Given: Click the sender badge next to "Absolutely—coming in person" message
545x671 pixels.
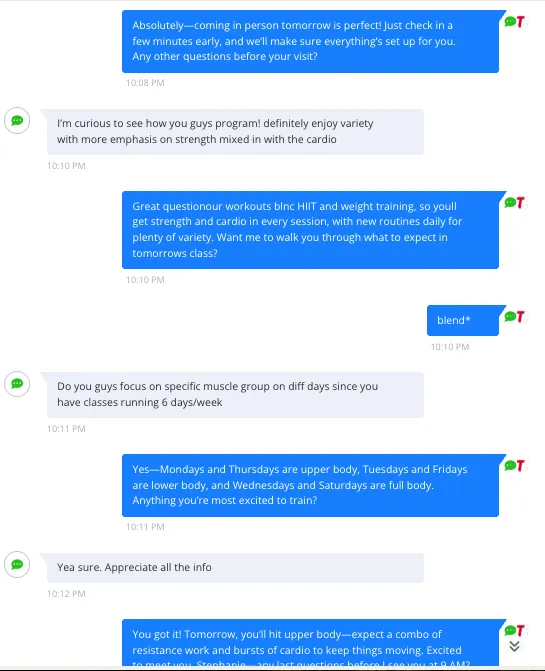Looking at the screenshot, I should 515,21.
